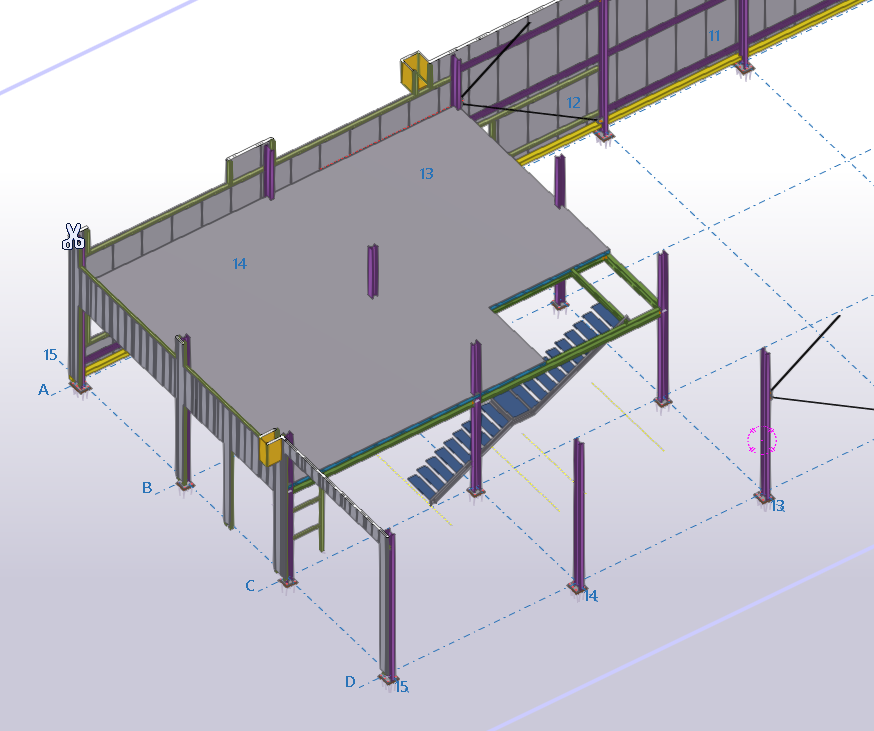Image resolution: width=874 pixels, height=731 pixels.
Task: Select the purple column at slab center
Action: point(372,270)
